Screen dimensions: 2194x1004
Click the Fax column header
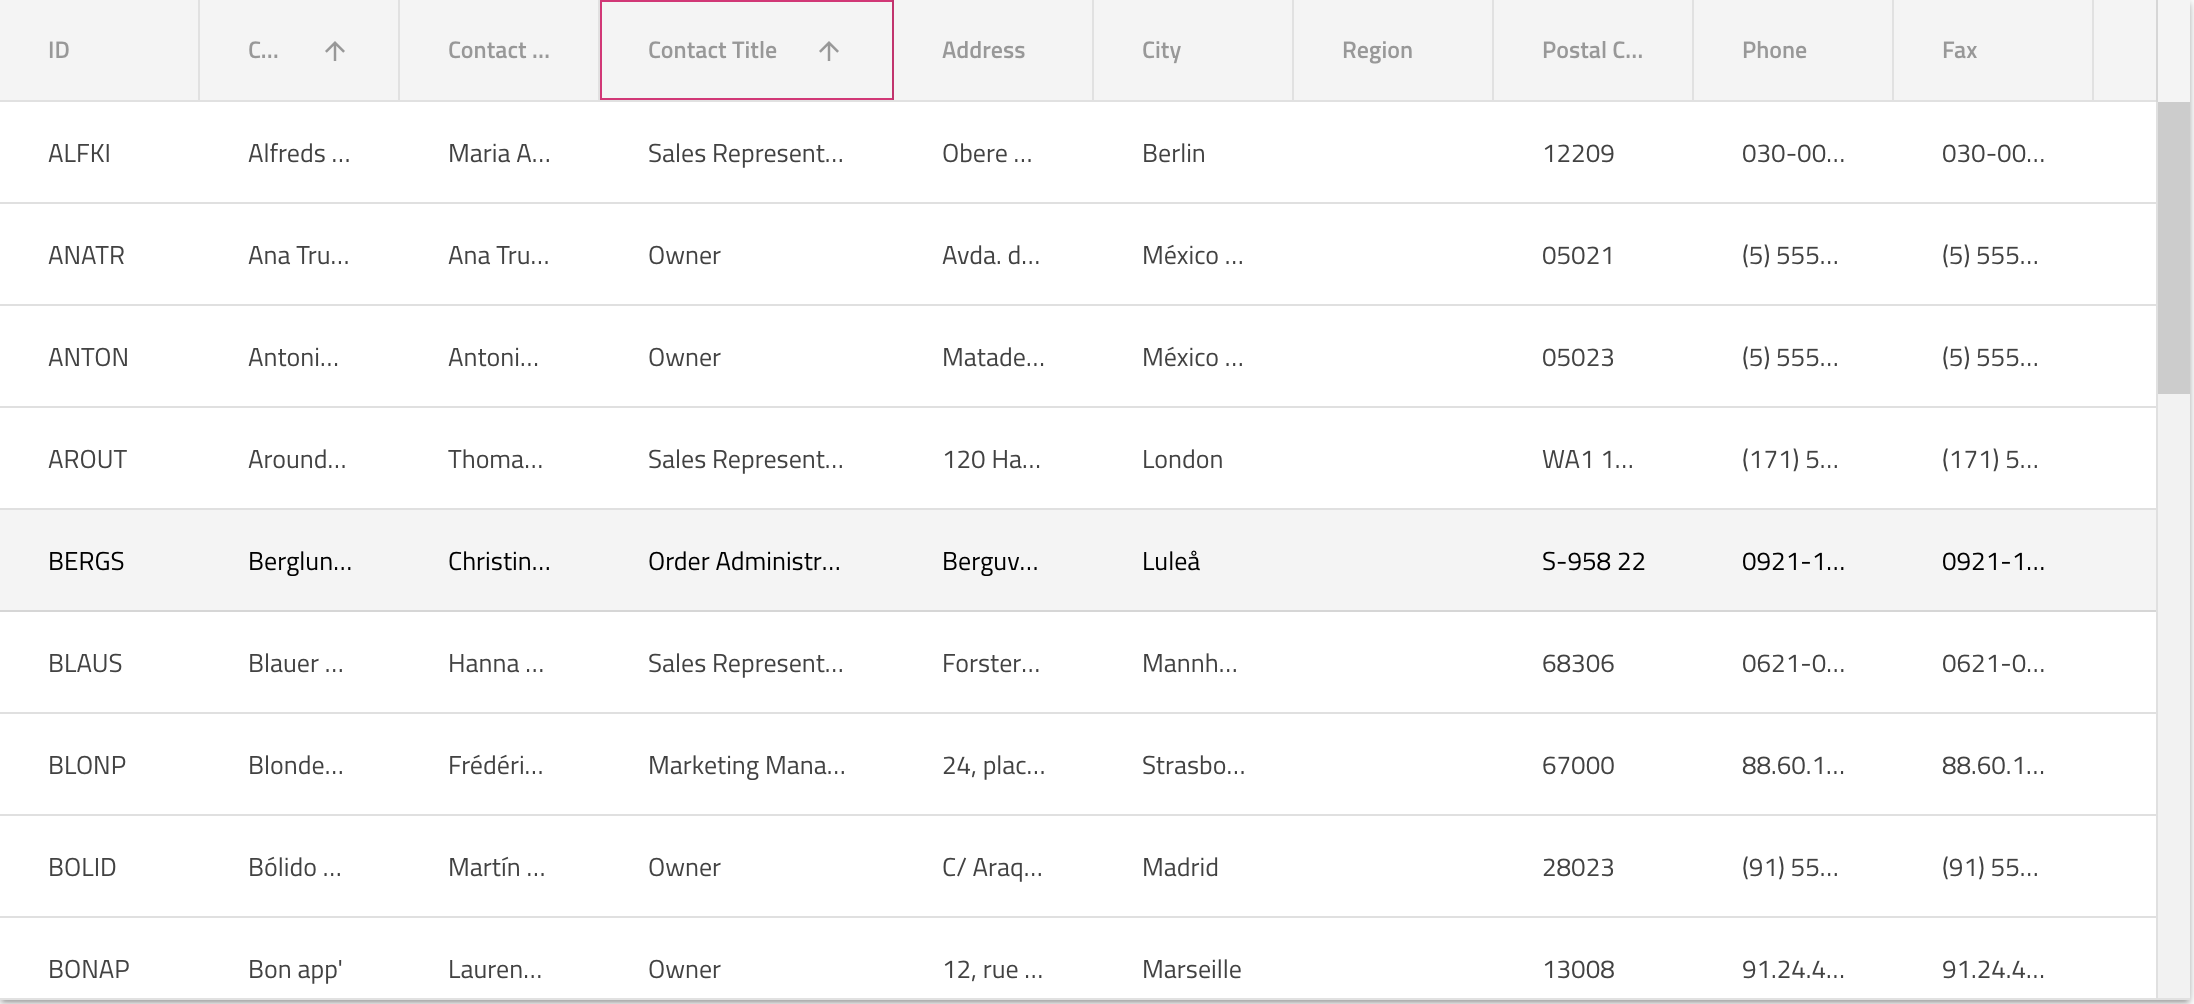[x=1959, y=51]
